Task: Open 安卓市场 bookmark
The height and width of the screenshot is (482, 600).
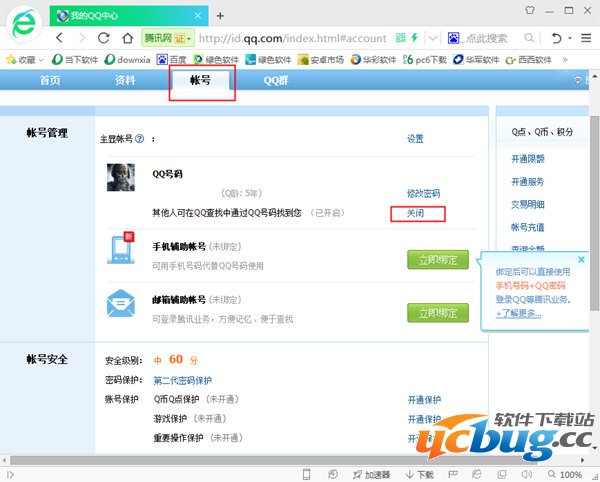Action: point(321,60)
